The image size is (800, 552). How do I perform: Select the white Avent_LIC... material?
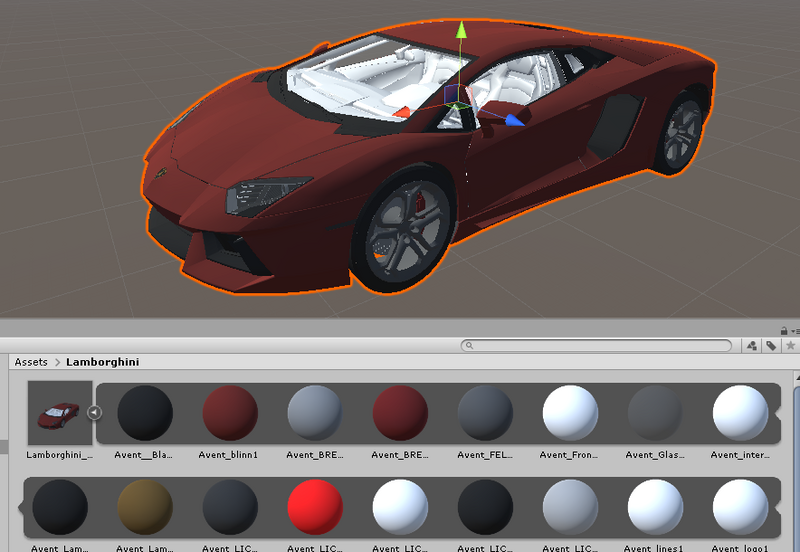[x=400, y=507]
